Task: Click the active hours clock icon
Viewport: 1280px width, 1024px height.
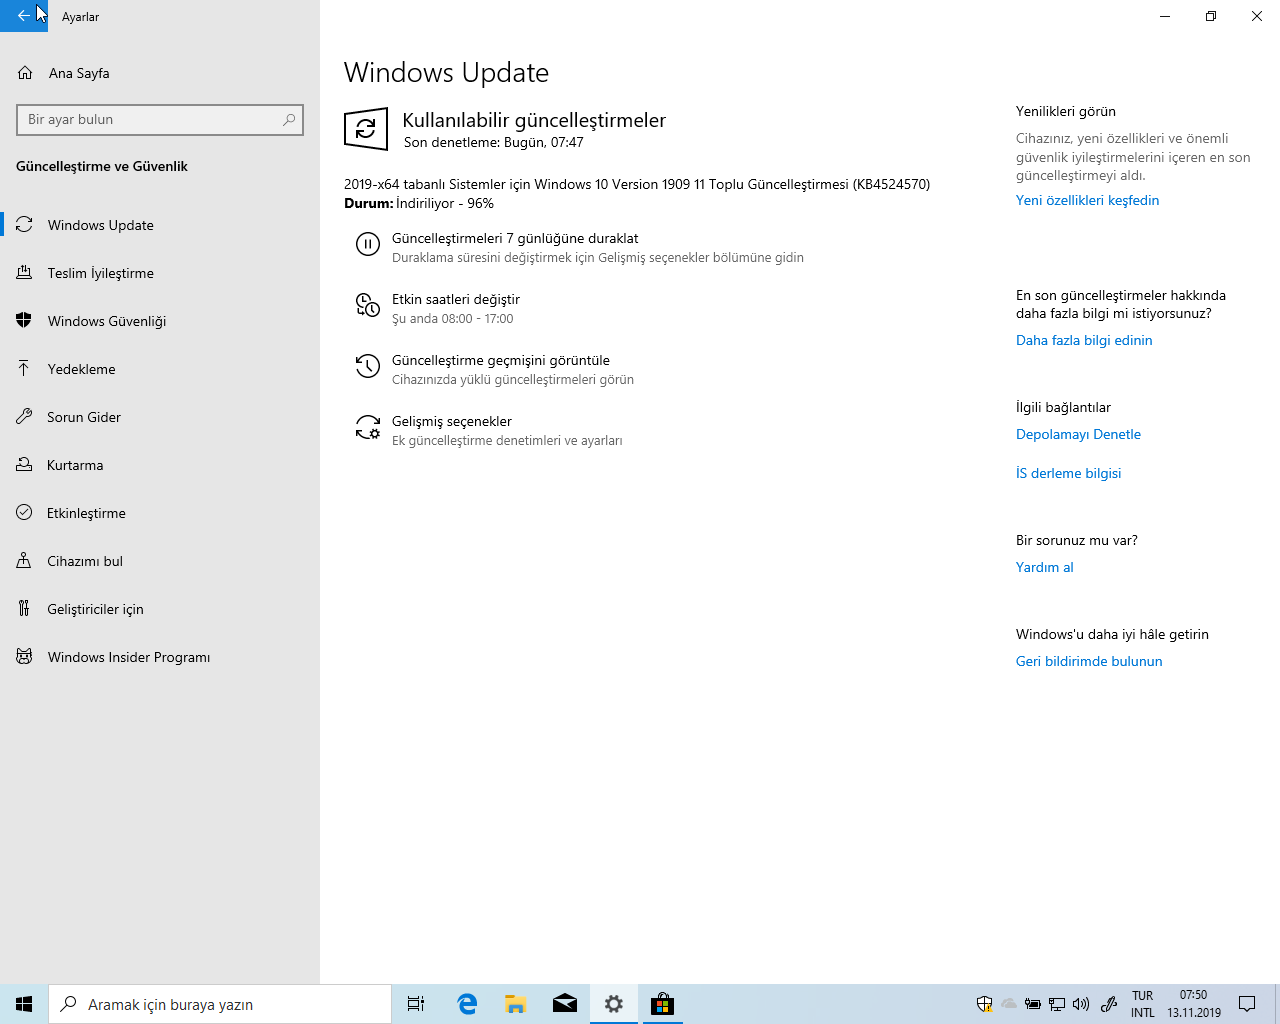Action: point(368,305)
